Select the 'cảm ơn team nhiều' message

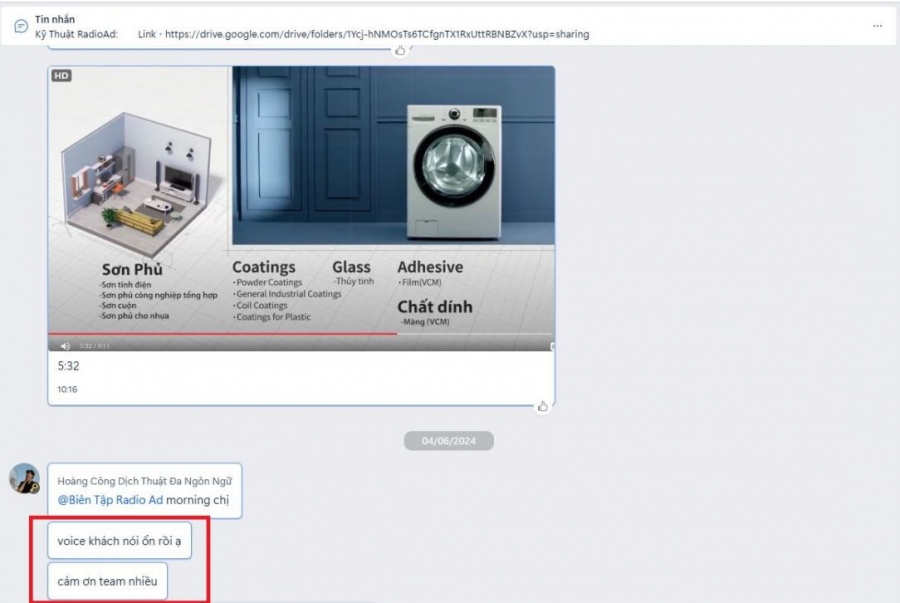[107, 581]
